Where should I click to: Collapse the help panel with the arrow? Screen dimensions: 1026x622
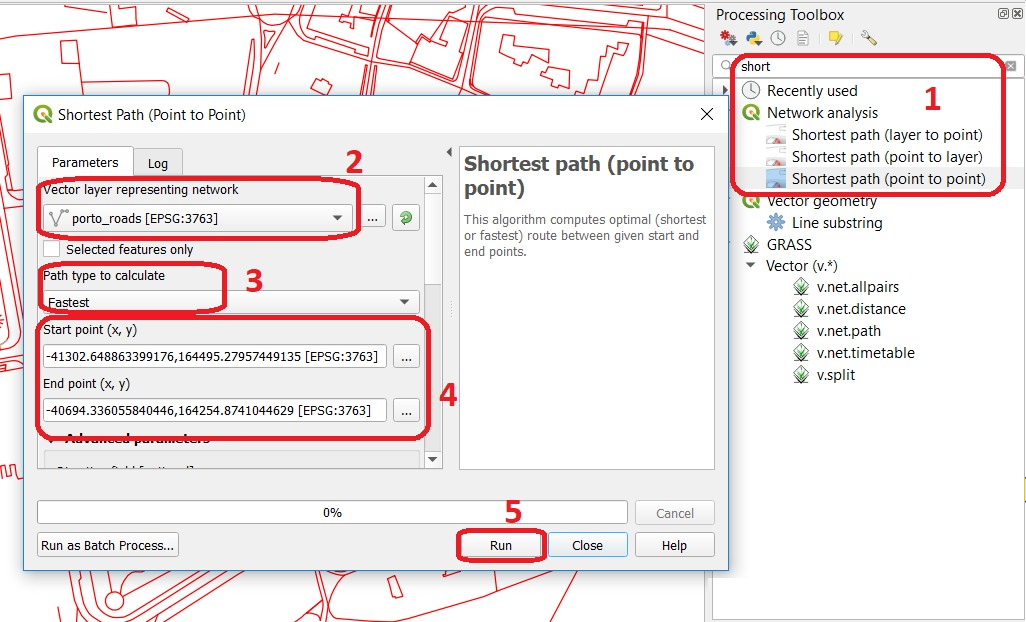pos(449,152)
